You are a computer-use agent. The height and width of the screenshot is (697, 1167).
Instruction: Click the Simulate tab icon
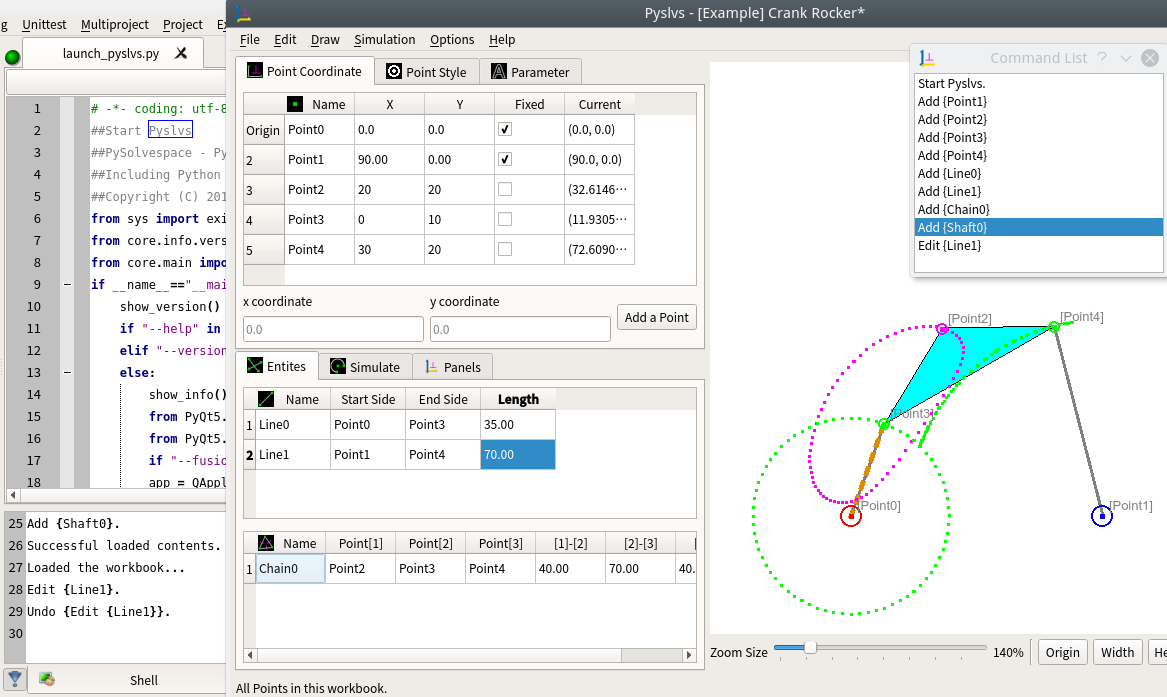pyautogui.click(x=338, y=366)
